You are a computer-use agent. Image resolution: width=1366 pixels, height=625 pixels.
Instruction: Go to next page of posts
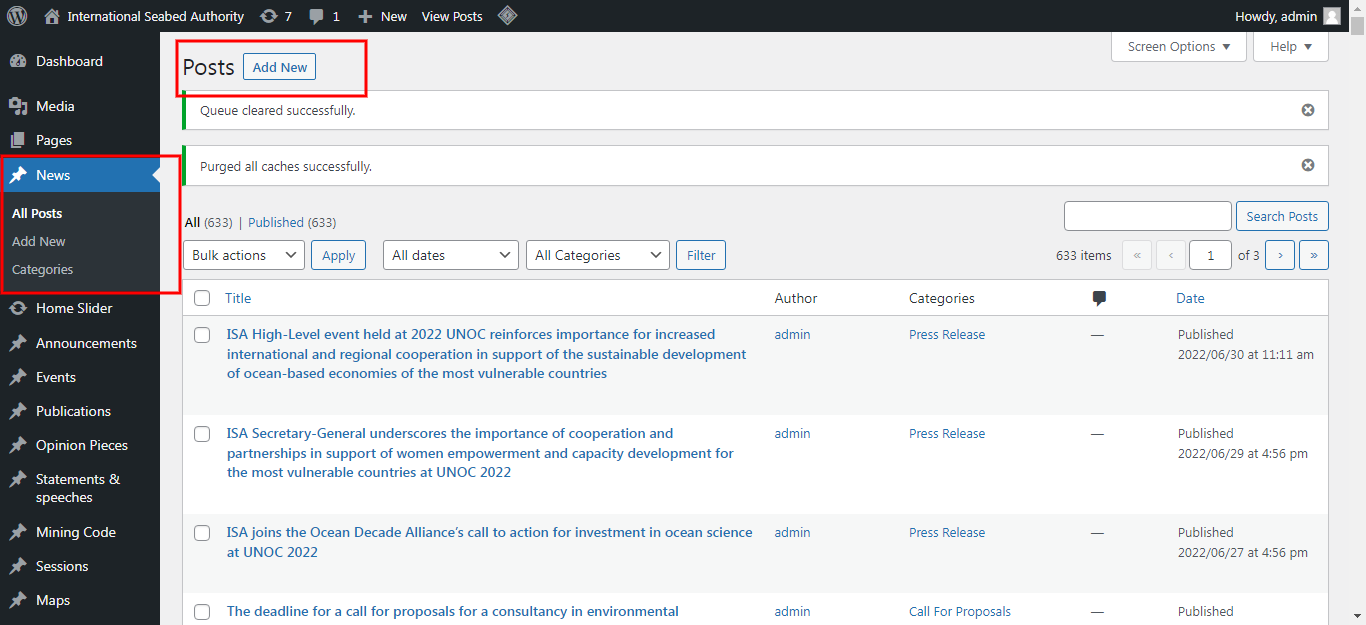click(1280, 255)
